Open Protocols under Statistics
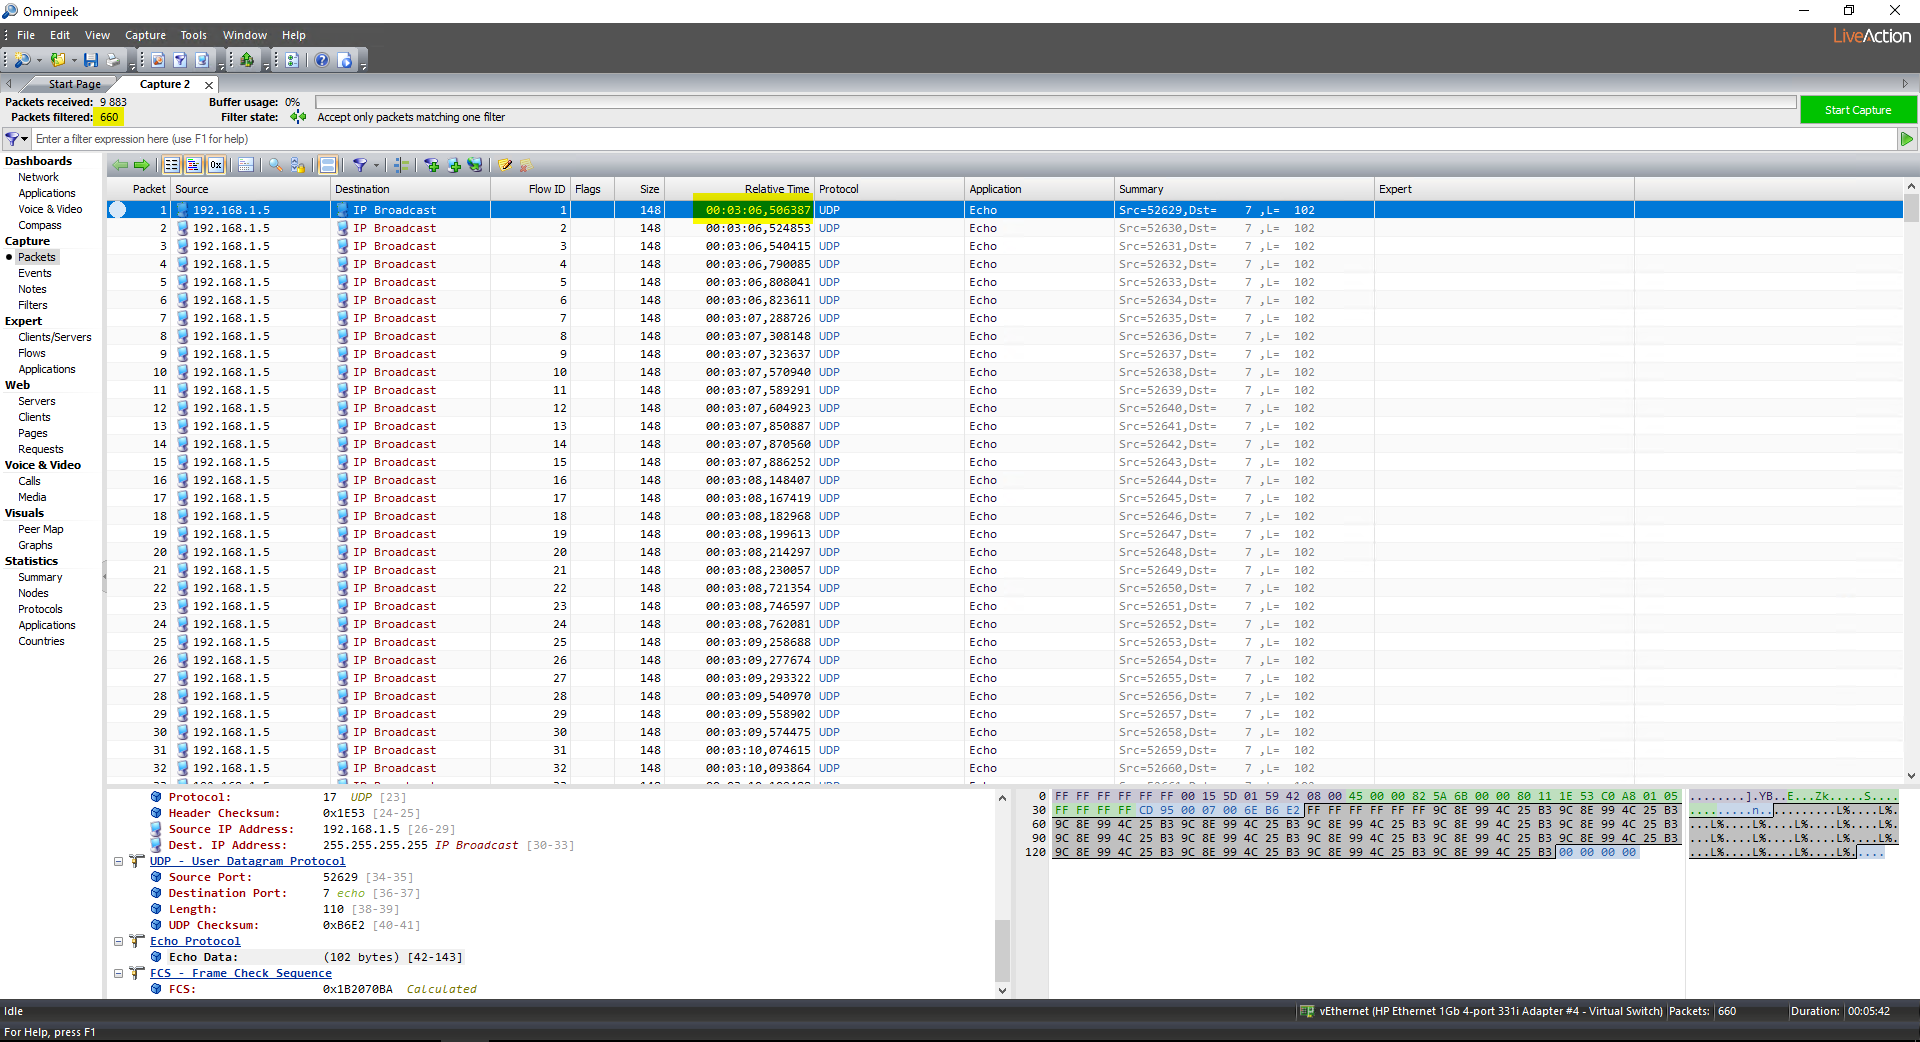 (40, 609)
